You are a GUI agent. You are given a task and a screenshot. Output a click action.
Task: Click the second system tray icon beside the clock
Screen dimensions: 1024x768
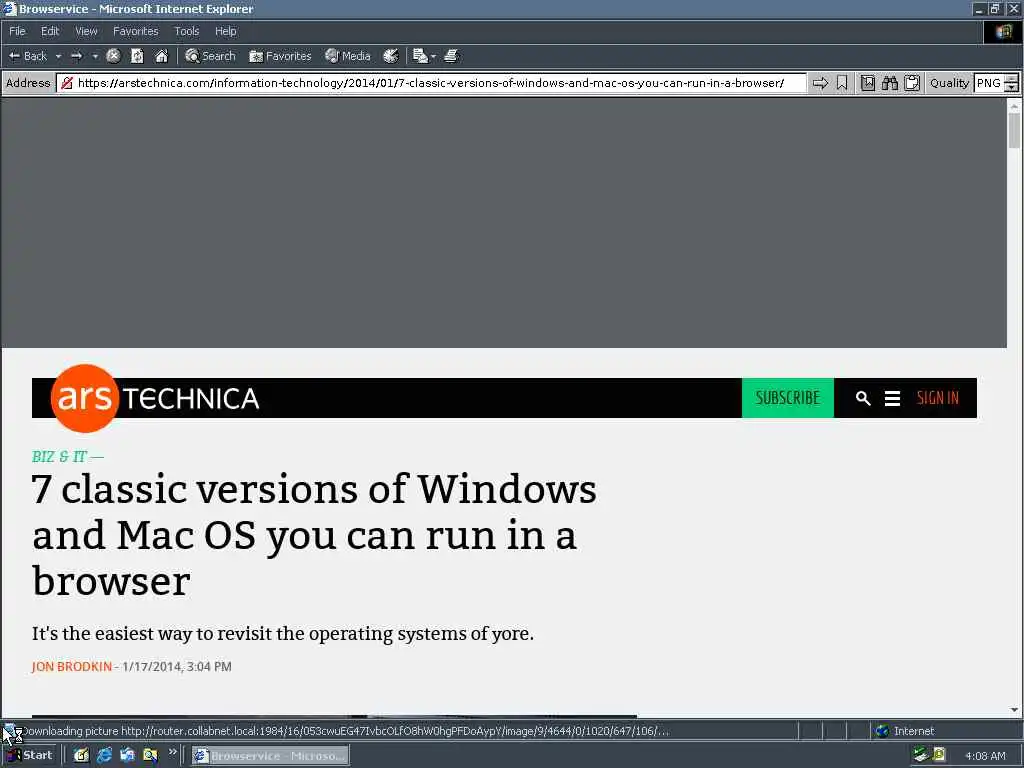938,755
